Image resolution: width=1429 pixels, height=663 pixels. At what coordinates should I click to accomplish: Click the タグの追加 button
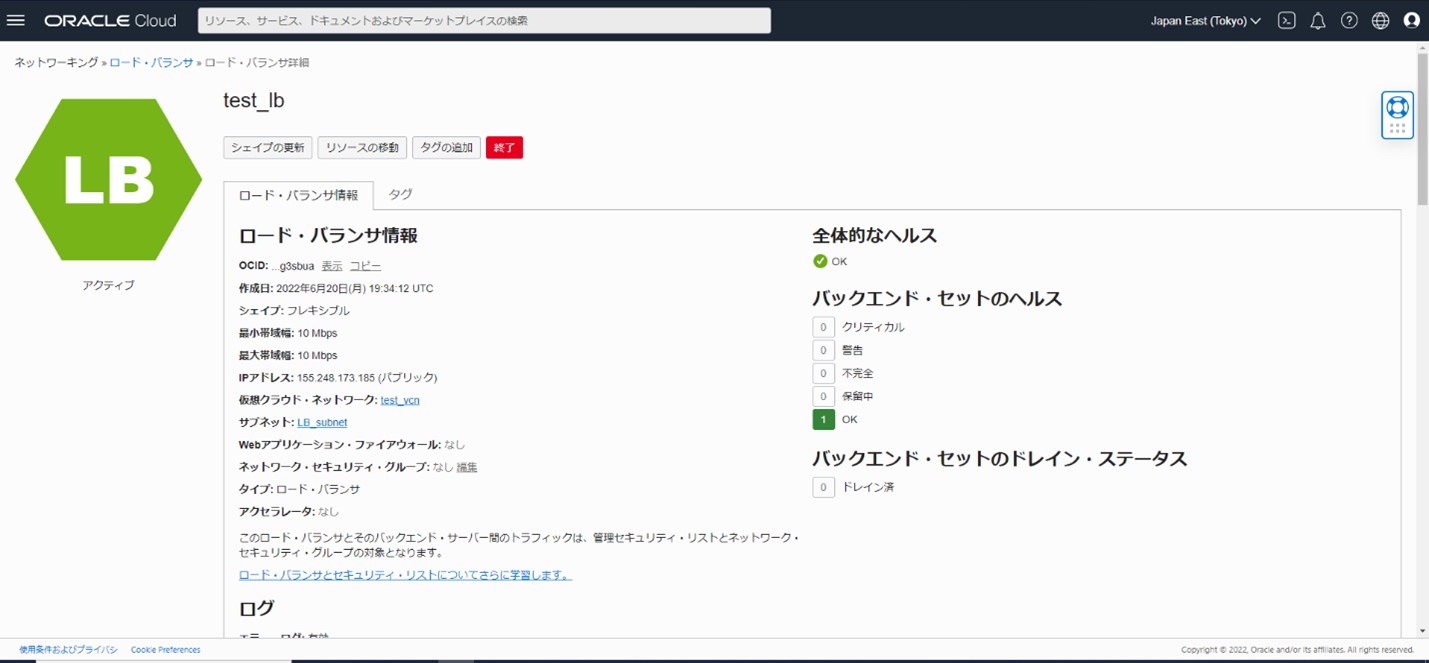pyautogui.click(x=446, y=148)
